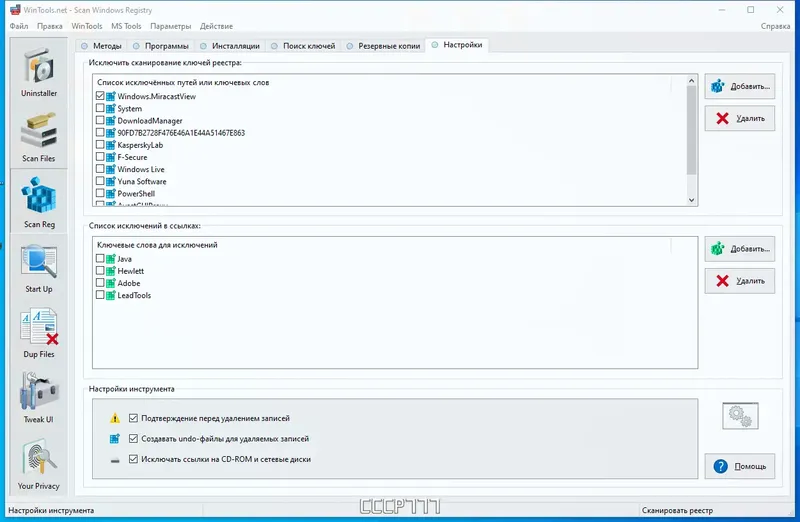Open the MS Tools menu

point(126,26)
